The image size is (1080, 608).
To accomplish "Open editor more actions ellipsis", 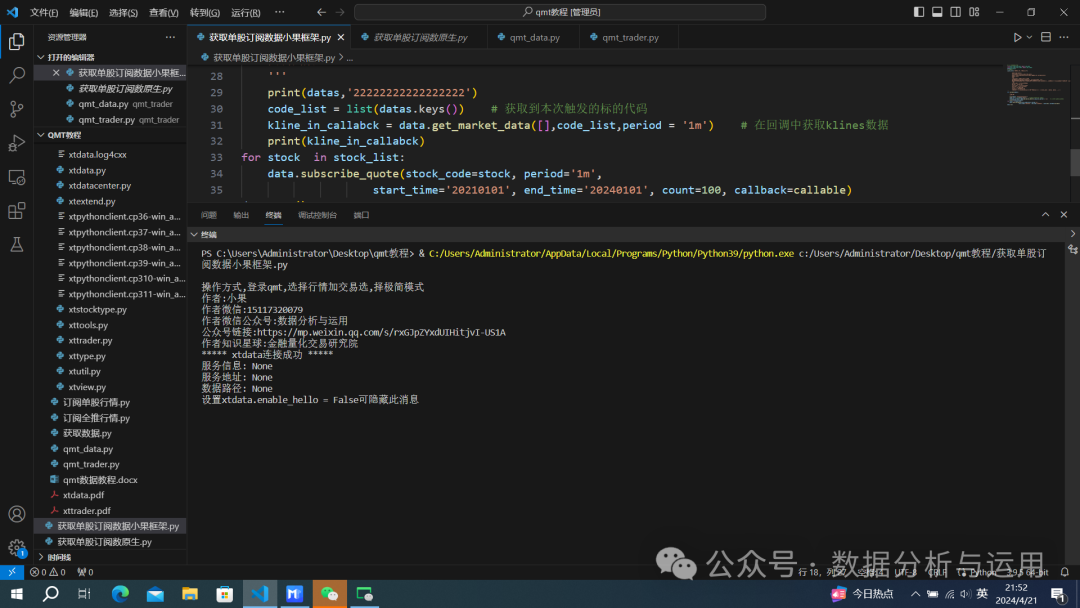I will (x=1064, y=37).
